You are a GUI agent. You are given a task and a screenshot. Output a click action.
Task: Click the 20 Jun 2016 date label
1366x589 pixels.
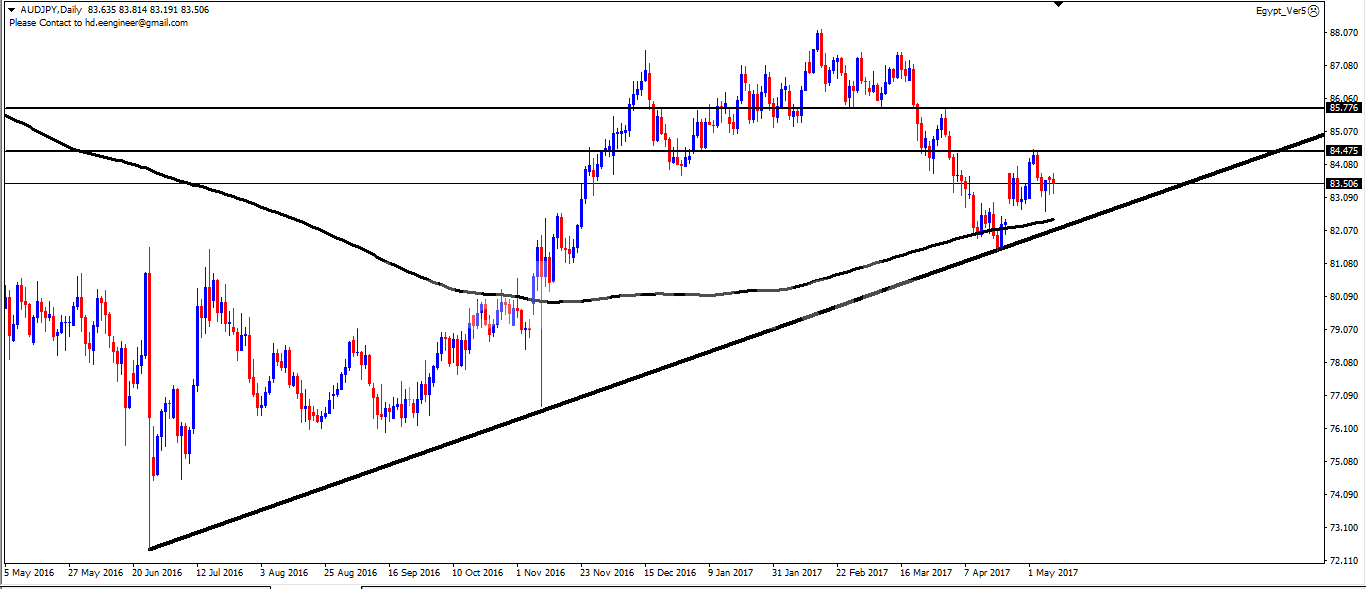coord(158,574)
